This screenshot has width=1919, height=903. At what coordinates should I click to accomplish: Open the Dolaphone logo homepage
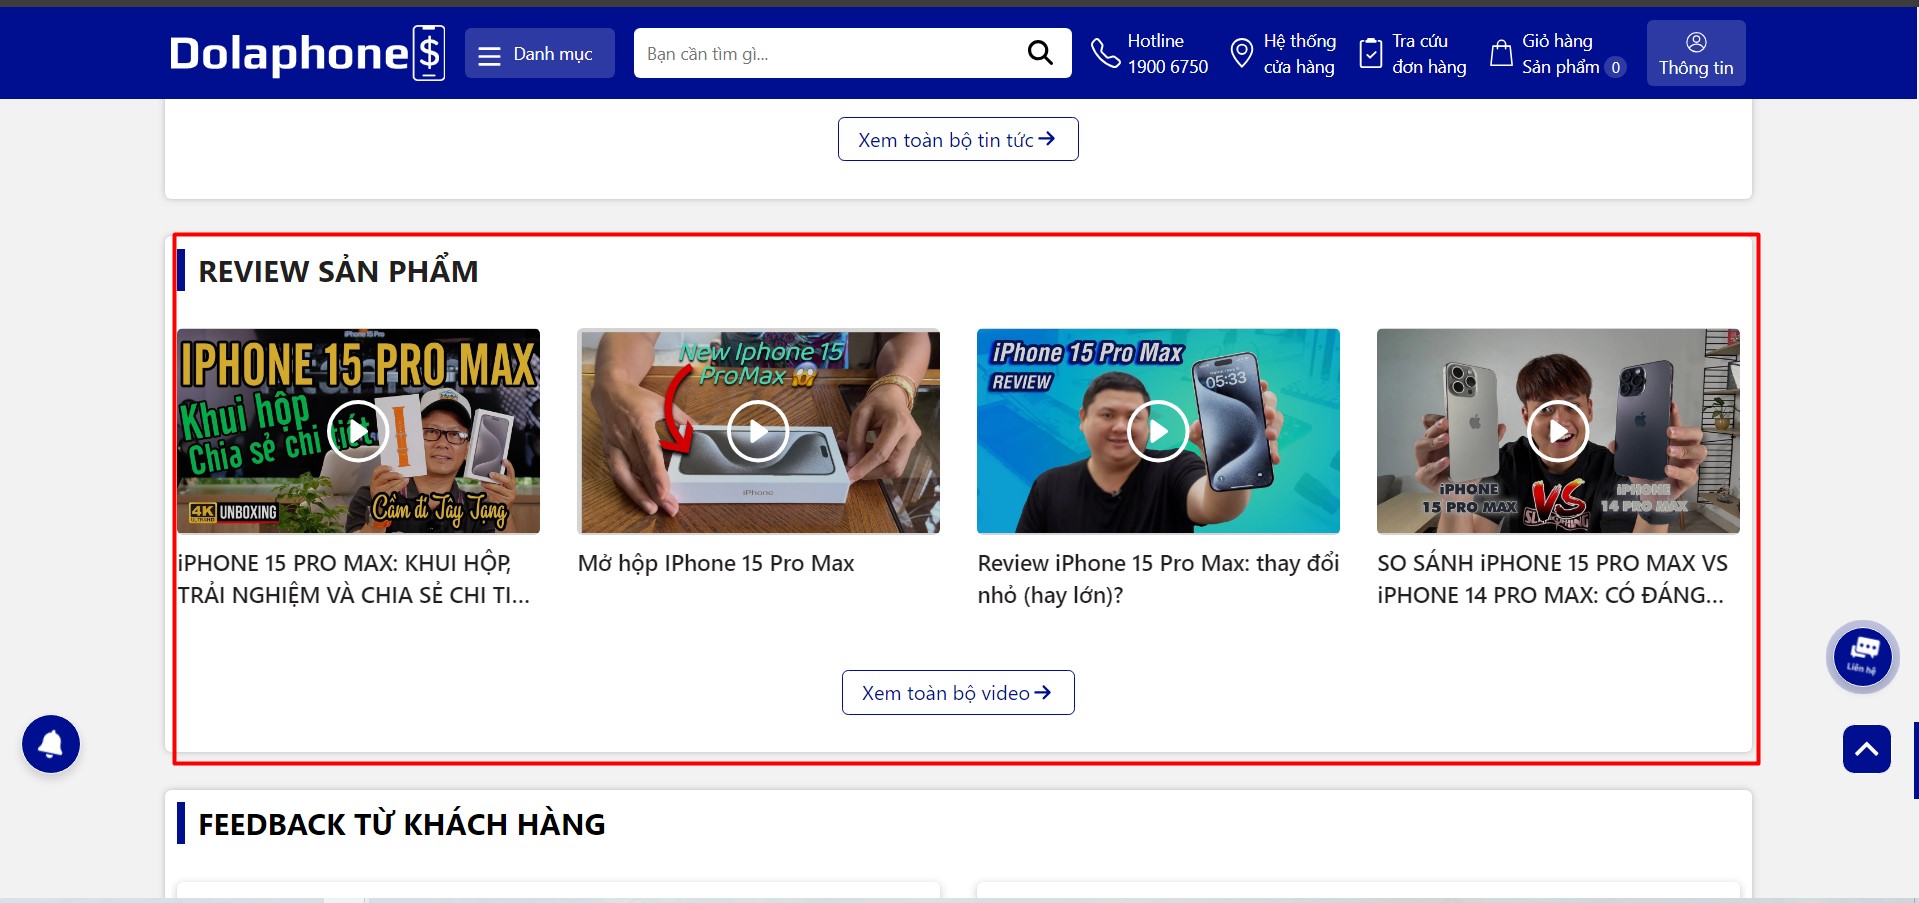(307, 53)
